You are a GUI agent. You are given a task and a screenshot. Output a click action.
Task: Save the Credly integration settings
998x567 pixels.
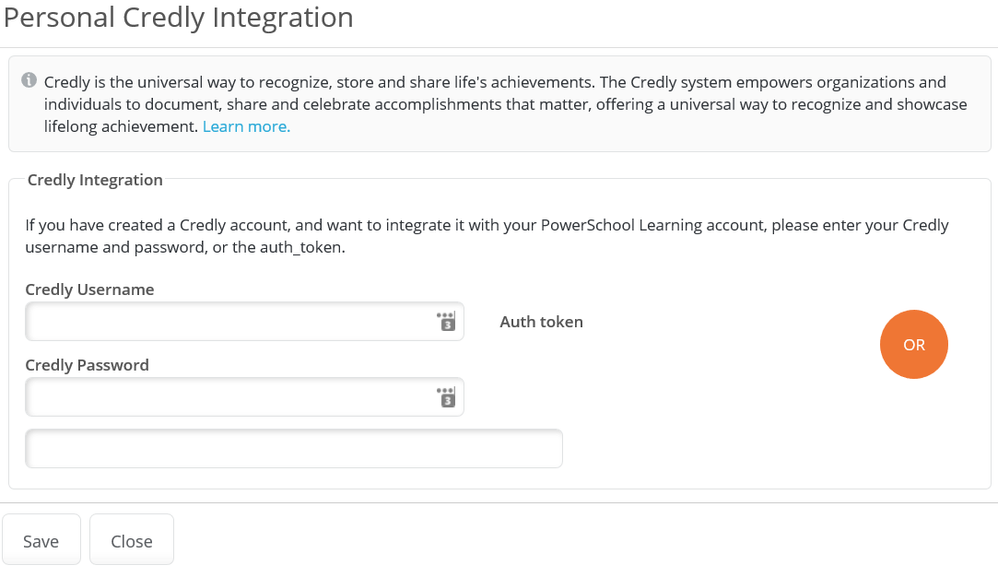click(41, 540)
